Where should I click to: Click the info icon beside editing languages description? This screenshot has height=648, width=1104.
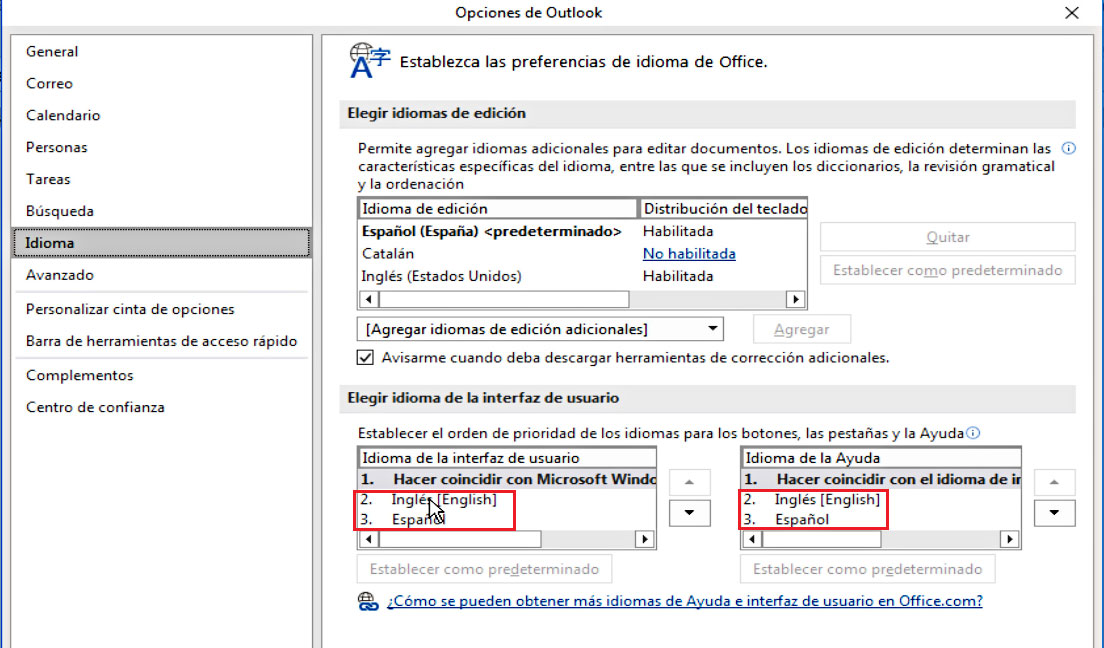click(x=1069, y=147)
